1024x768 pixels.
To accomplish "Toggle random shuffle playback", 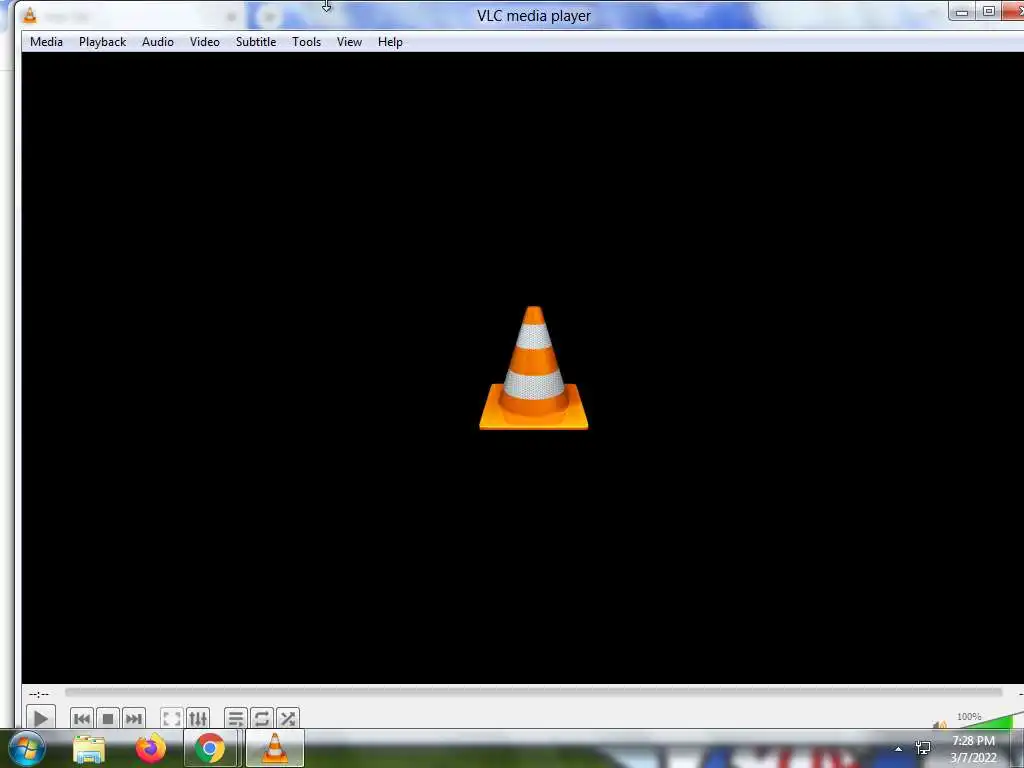I will (288, 718).
